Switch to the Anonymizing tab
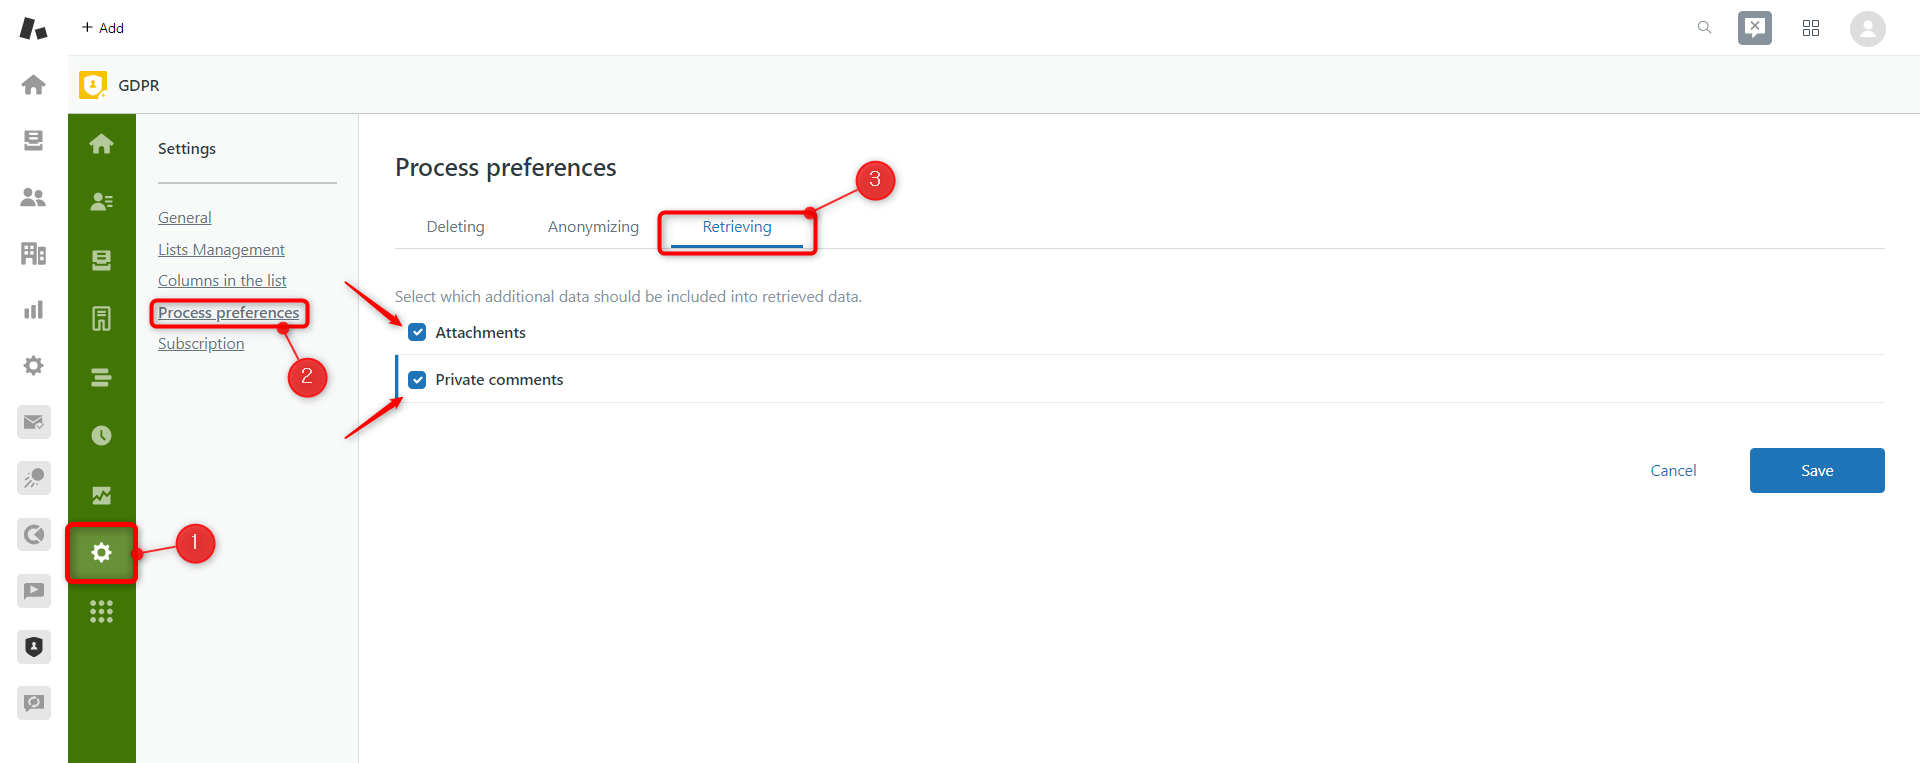The image size is (1920, 763). pyautogui.click(x=593, y=227)
